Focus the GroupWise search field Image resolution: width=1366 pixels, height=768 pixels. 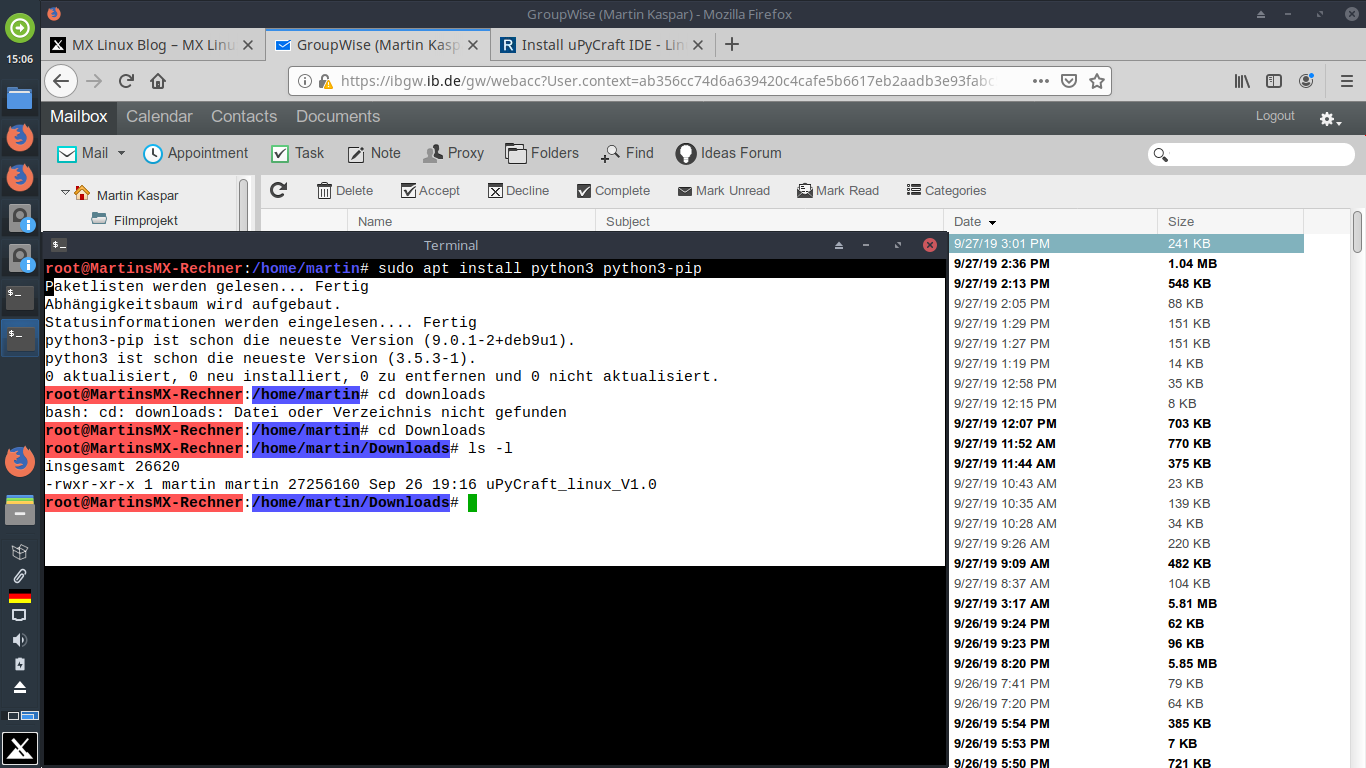coord(1251,154)
